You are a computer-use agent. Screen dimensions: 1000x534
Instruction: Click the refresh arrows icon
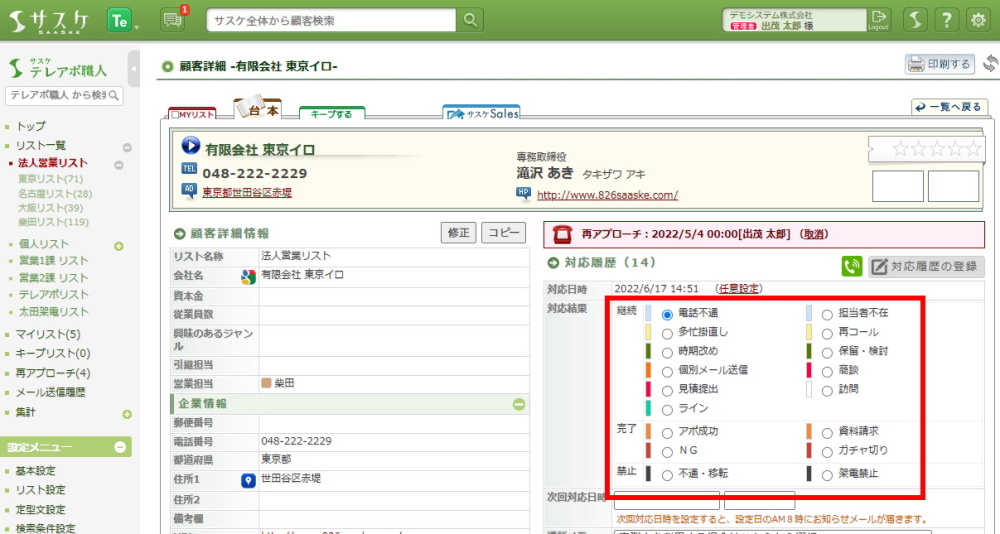coord(990,63)
